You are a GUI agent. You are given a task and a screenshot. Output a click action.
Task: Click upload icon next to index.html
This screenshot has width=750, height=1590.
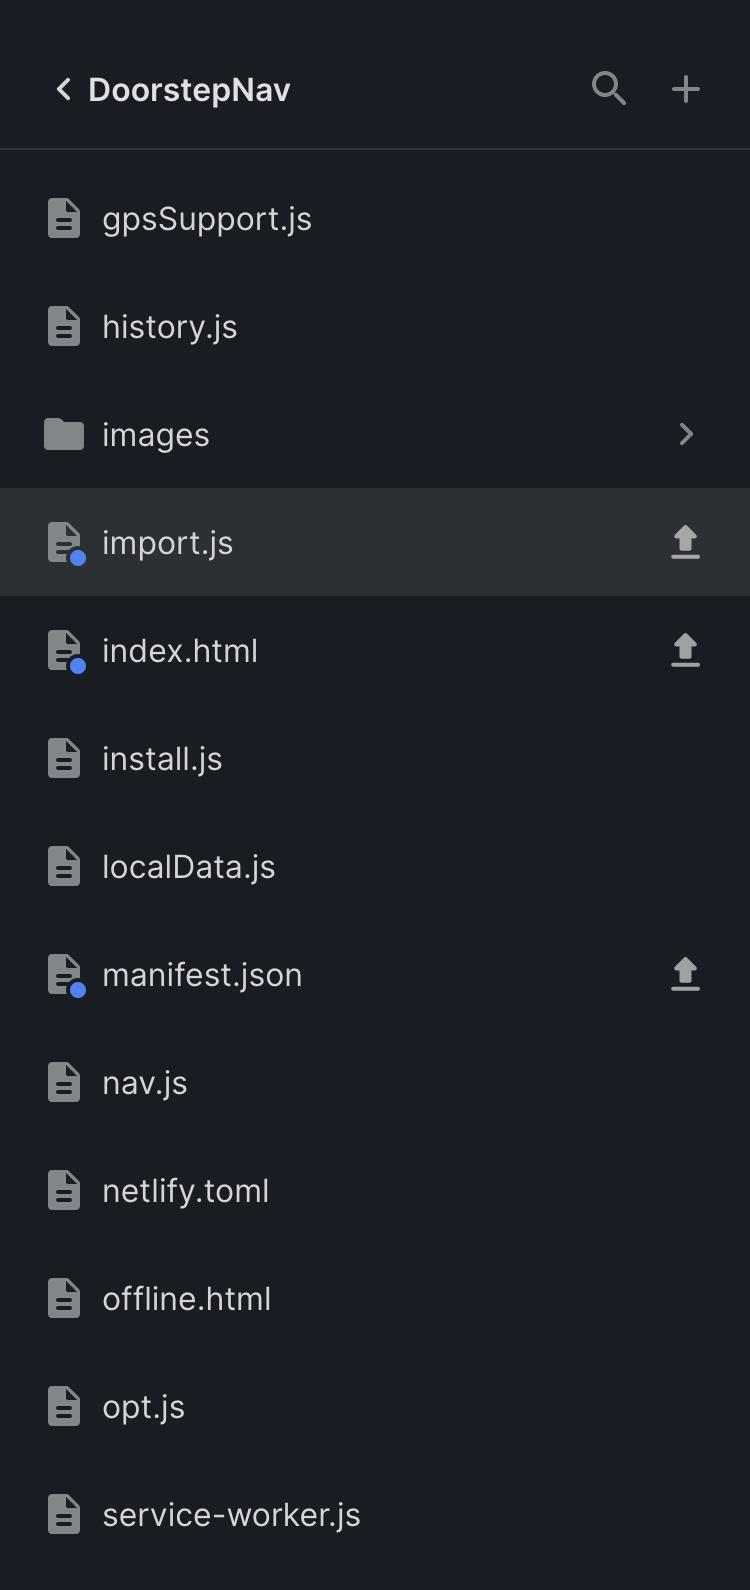pos(685,650)
